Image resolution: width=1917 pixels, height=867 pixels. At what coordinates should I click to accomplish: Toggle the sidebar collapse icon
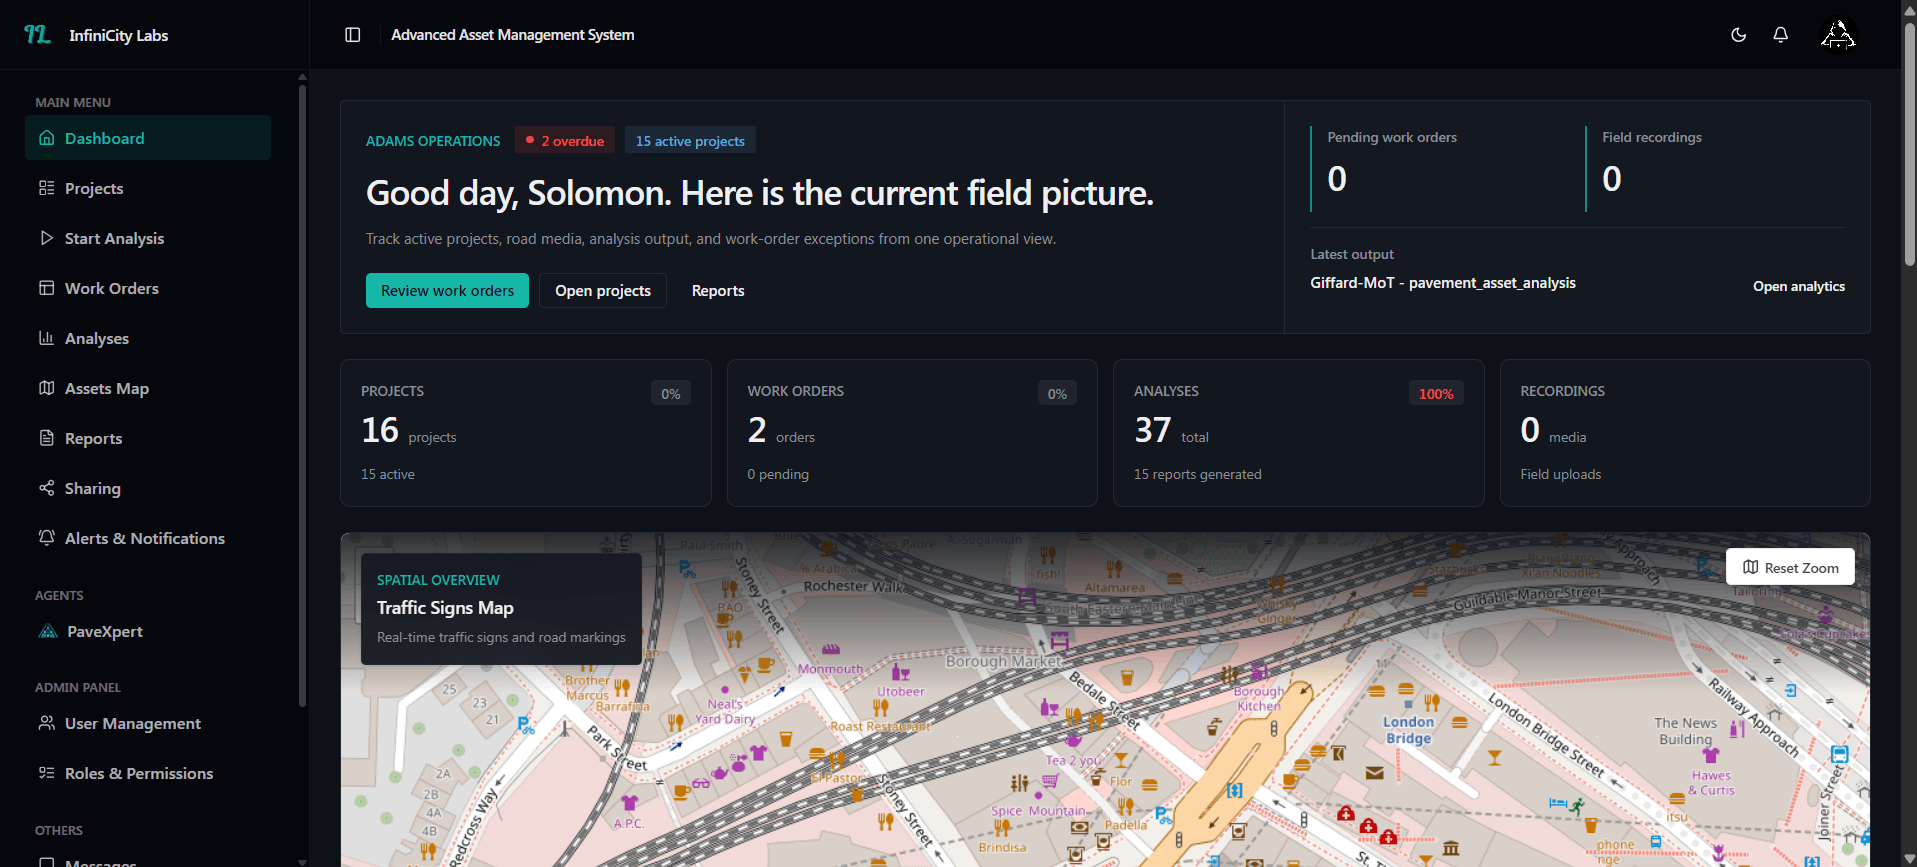point(353,35)
